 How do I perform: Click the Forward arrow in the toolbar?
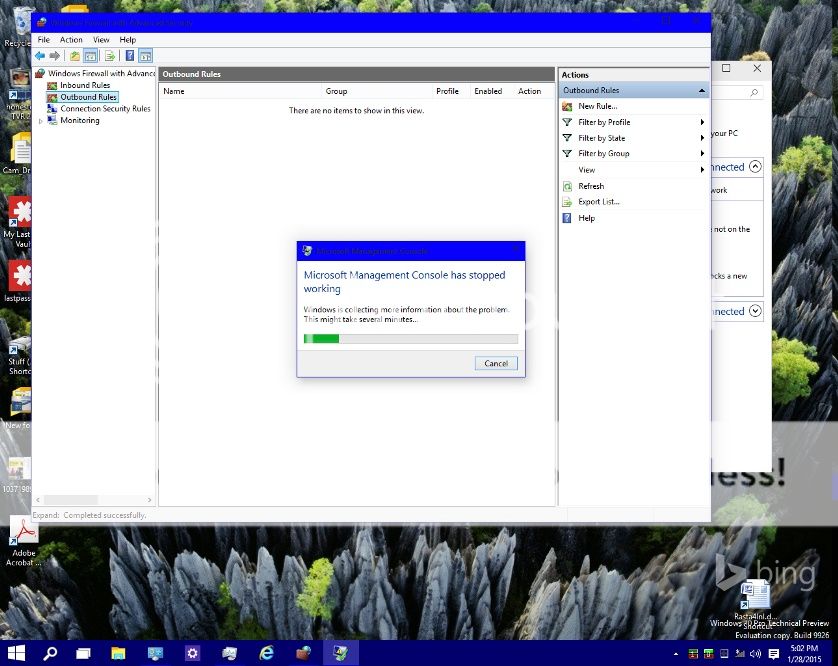pyautogui.click(x=55, y=56)
